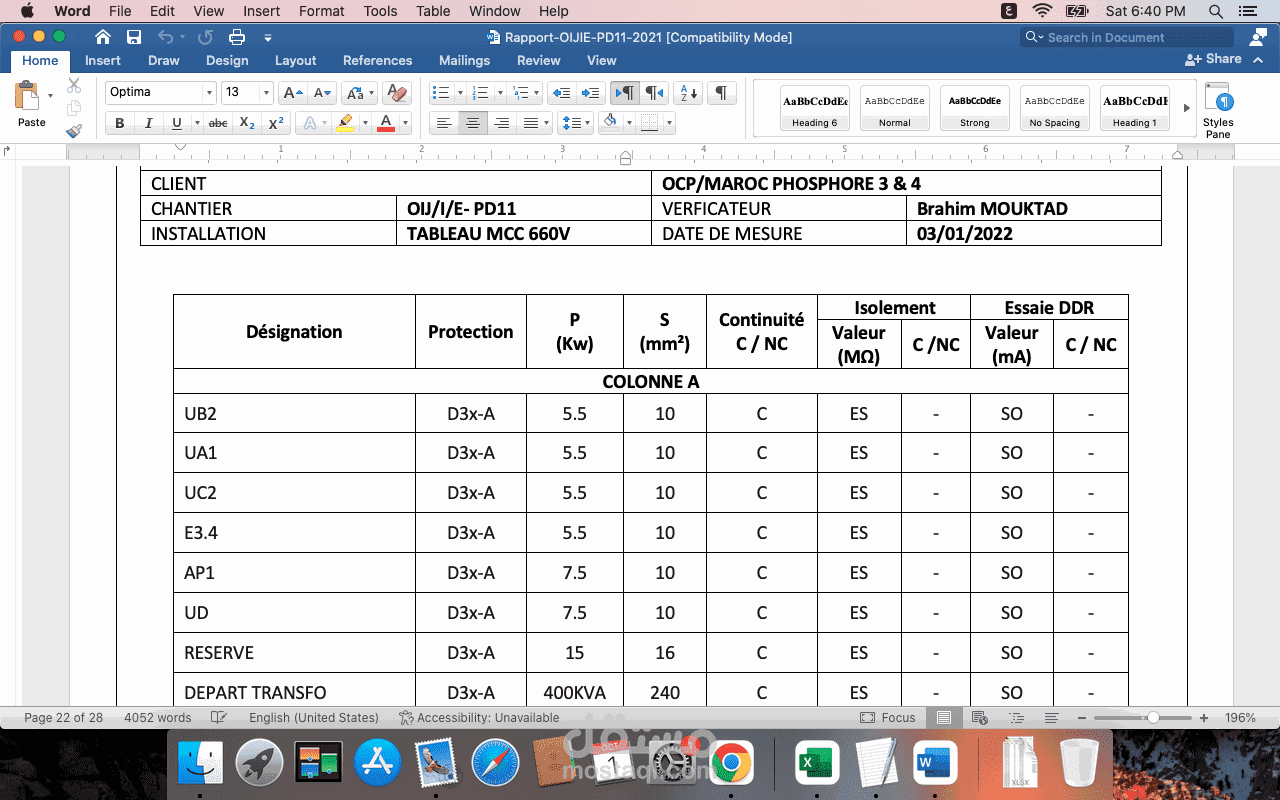Toggle Focus mode in status bar
This screenshot has height=800, width=1280.
[x=888, y=718]
